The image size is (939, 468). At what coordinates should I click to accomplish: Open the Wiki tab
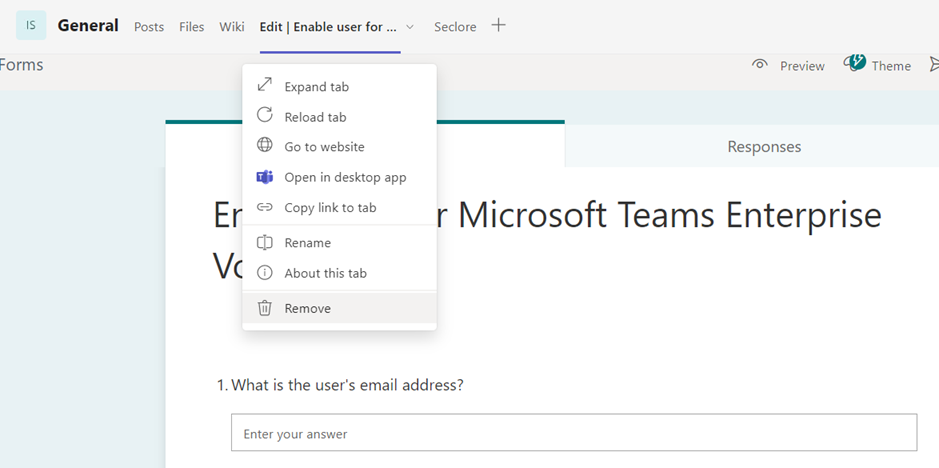click(232, 27)
